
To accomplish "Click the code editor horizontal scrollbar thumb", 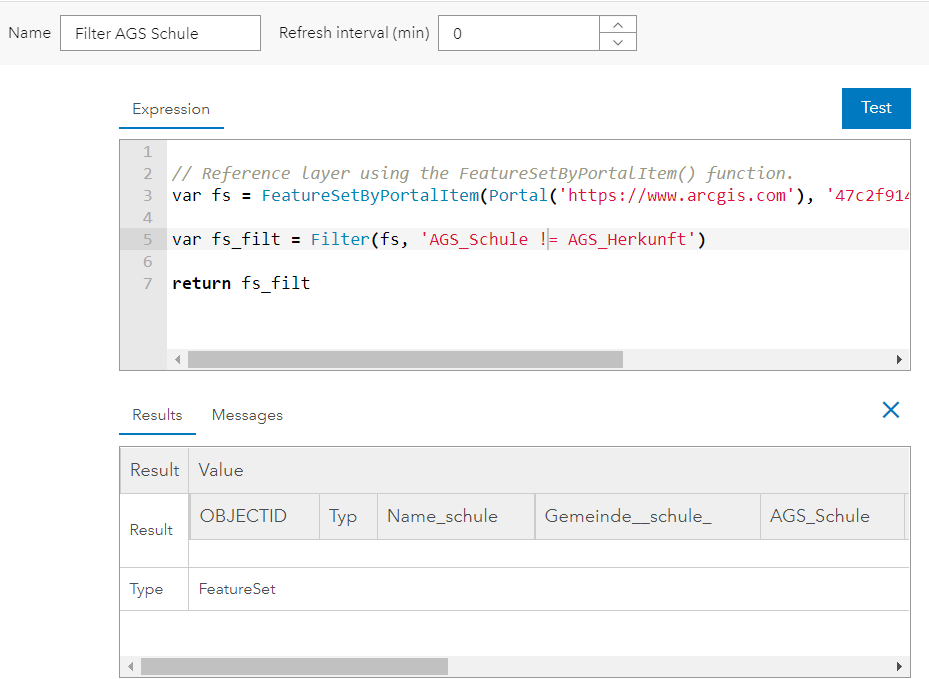I will pyautogui.click(x=405, y=360).
